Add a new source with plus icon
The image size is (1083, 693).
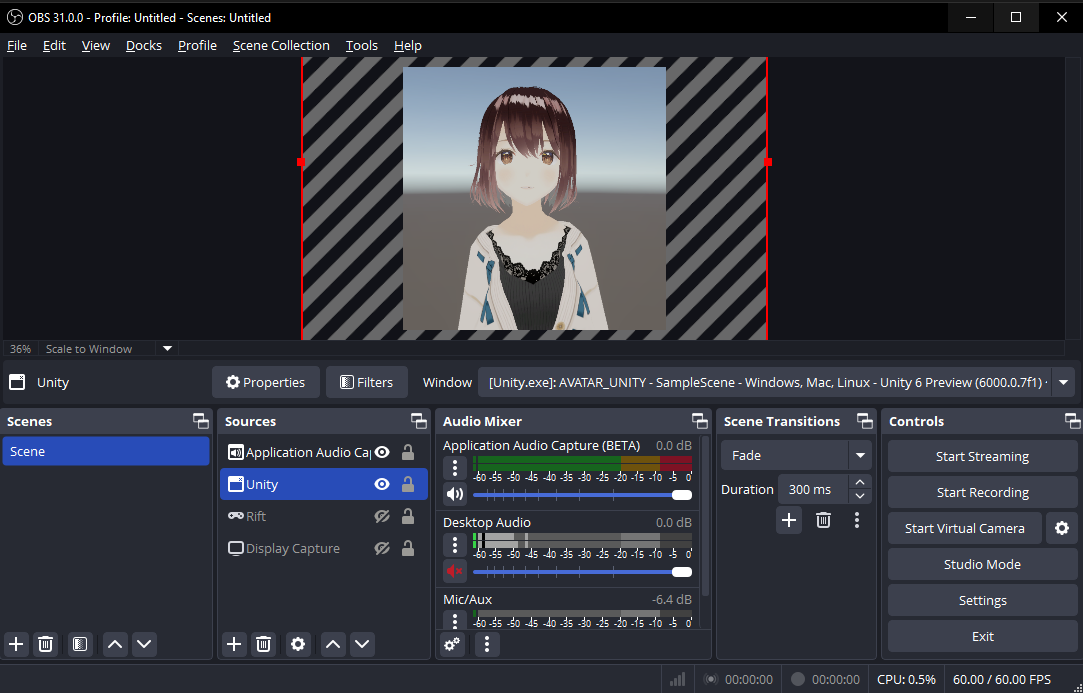coord(234,645)
